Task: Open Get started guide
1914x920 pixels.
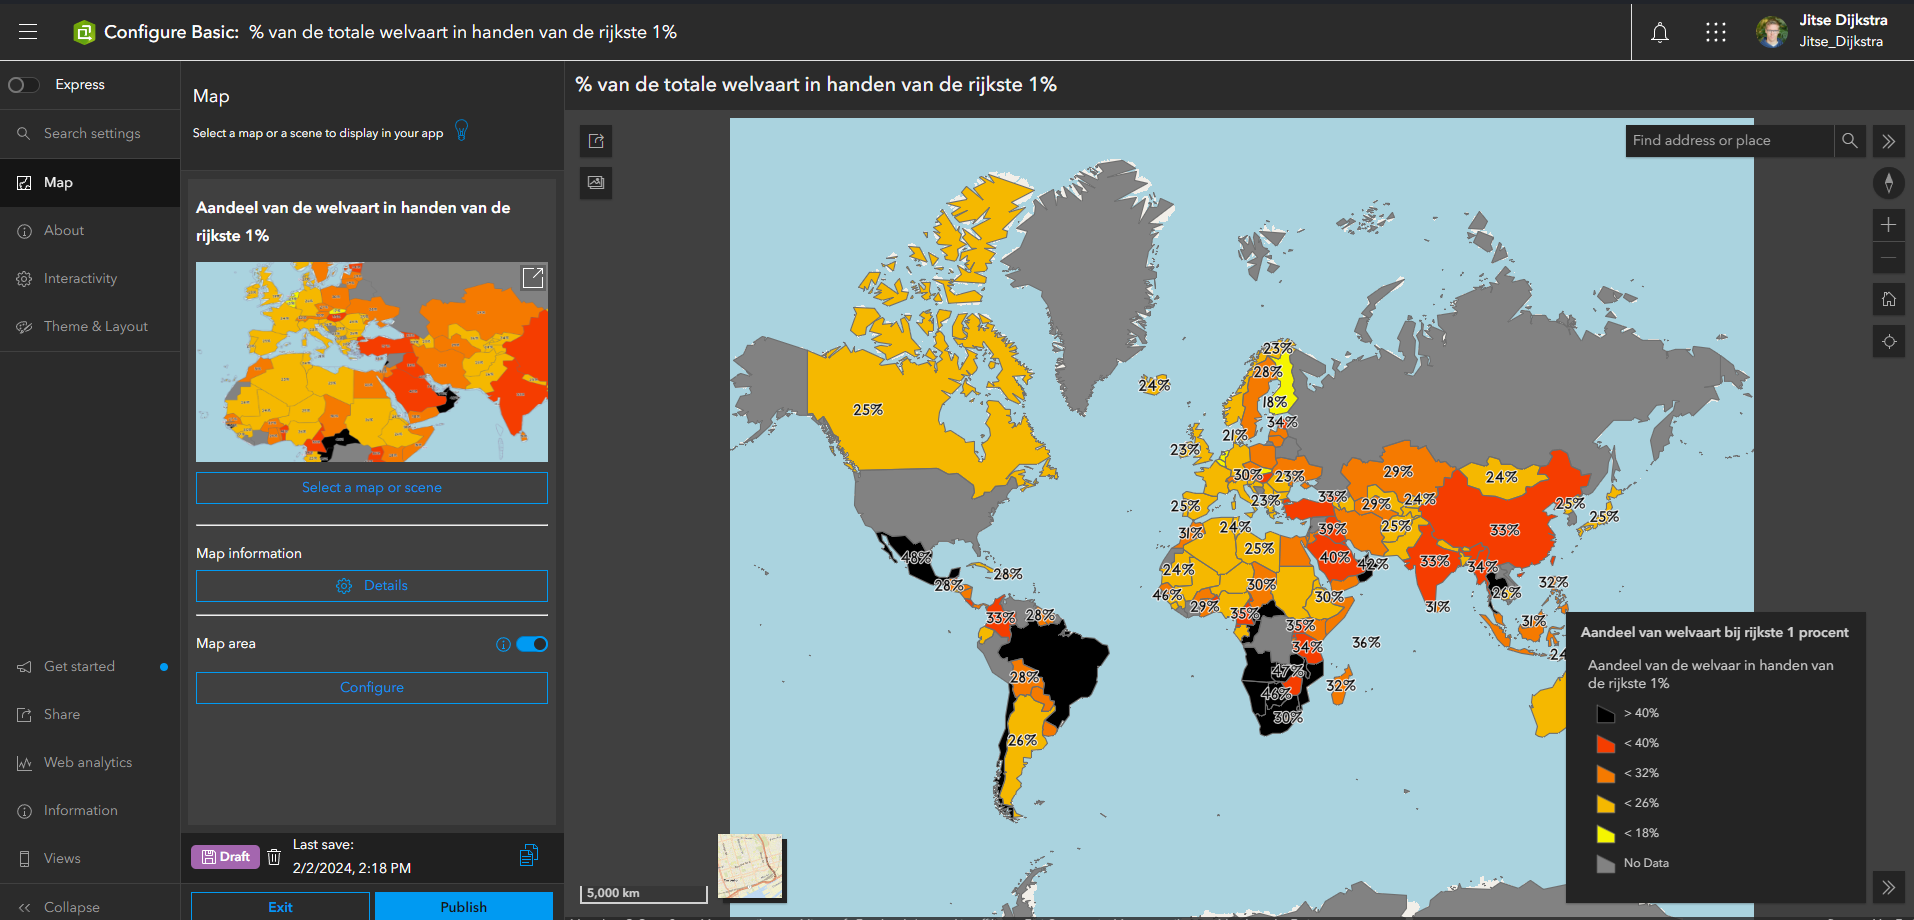Action: click(90, 666)
